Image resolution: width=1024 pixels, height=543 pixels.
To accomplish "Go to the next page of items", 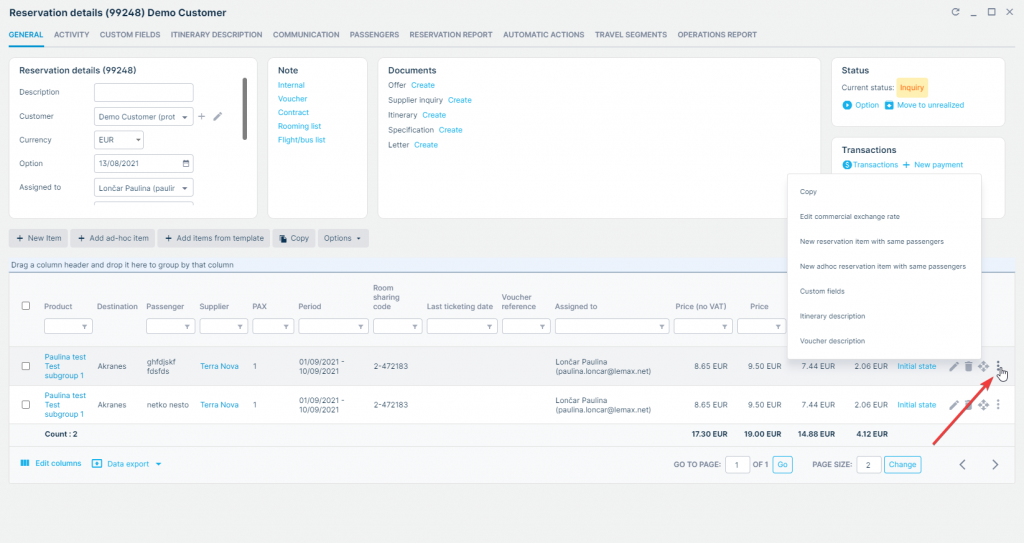I will (995, 465).
